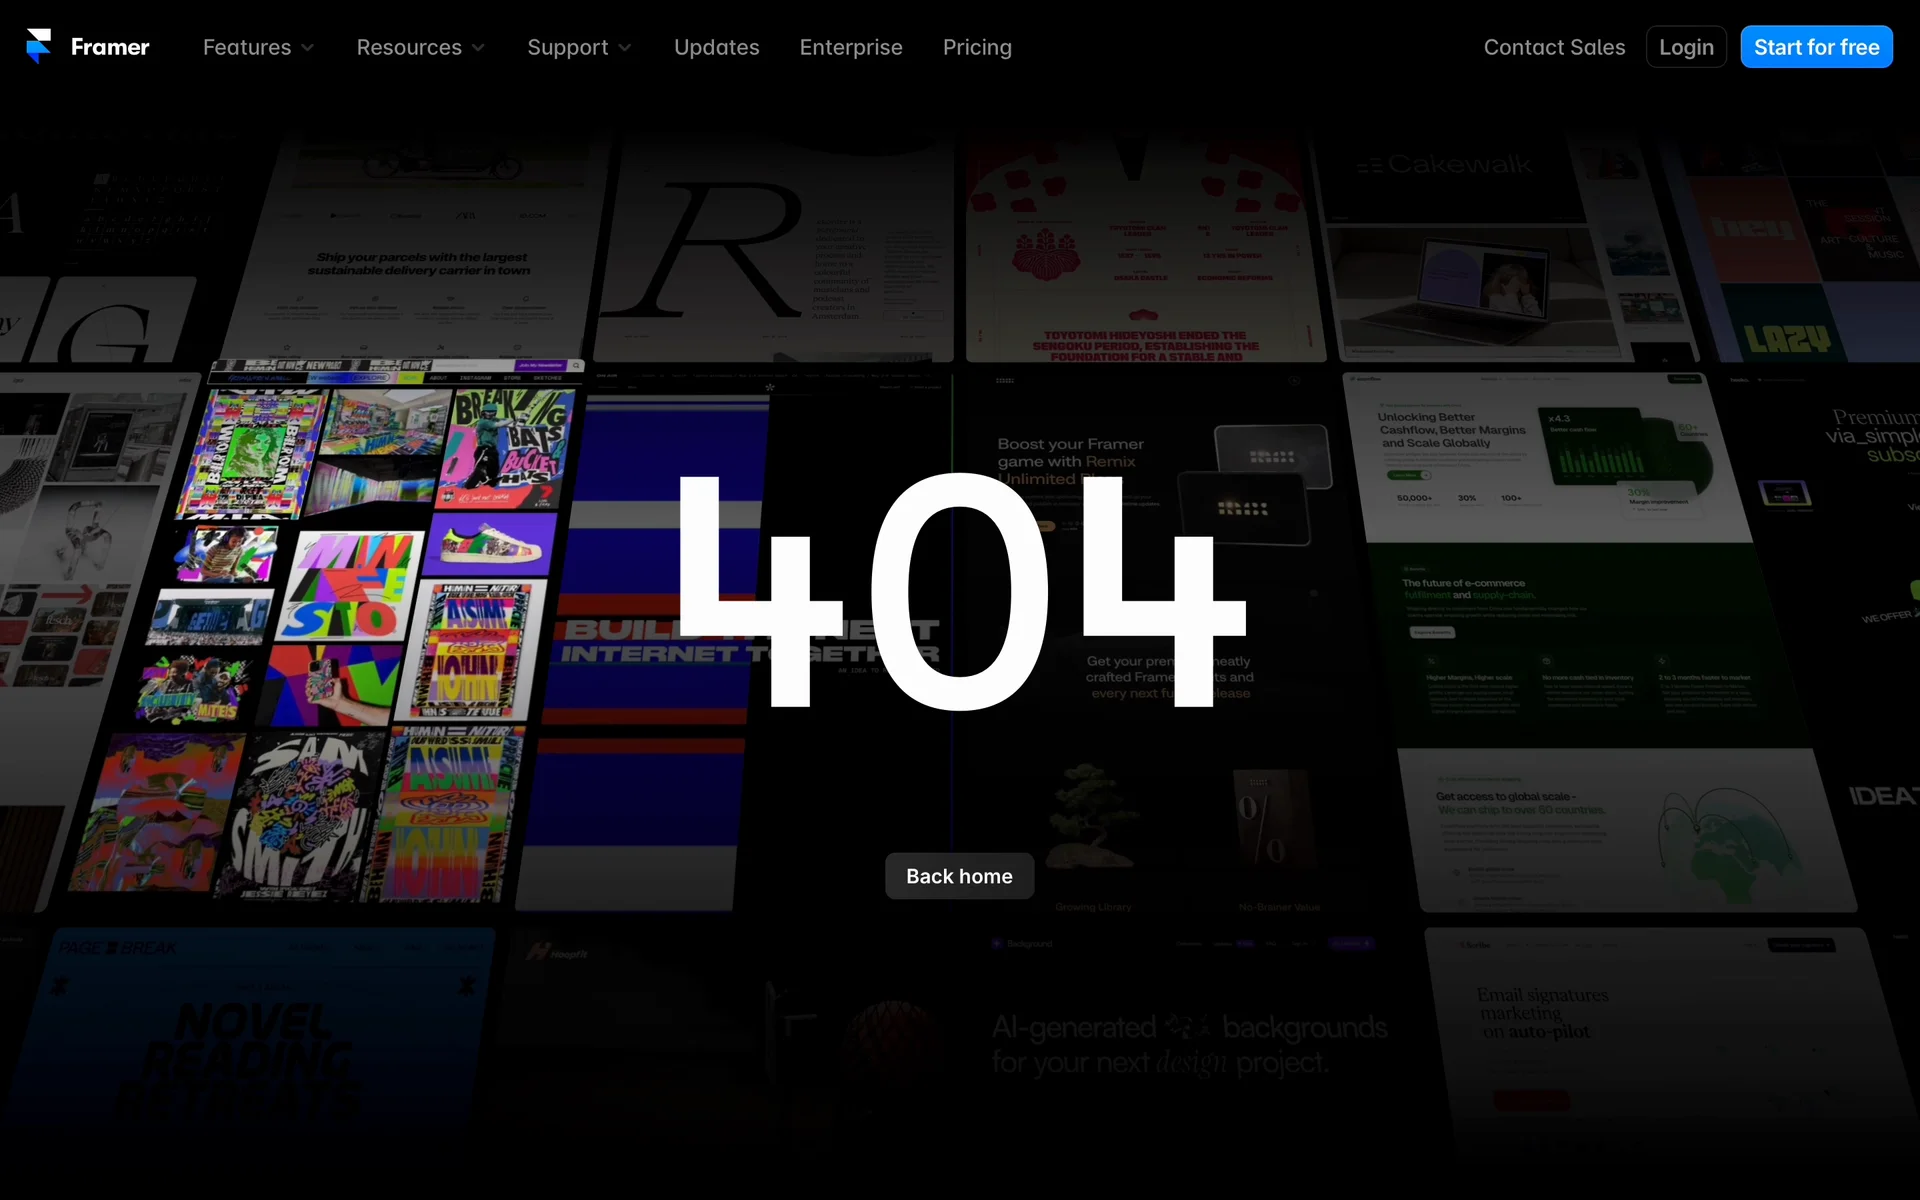The height and width of the screenshot is (1200, 1920).
Task: Click the Start for free button
Action: tap(1816, 47)
